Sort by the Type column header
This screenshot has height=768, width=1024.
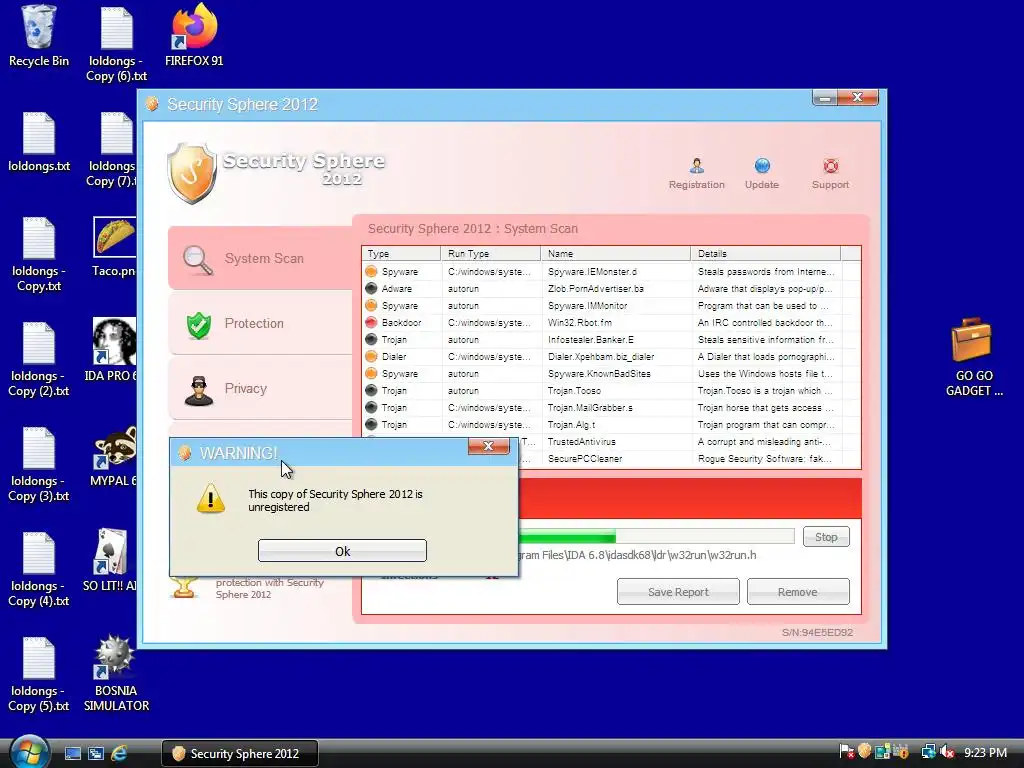click(x=401, y=253)
